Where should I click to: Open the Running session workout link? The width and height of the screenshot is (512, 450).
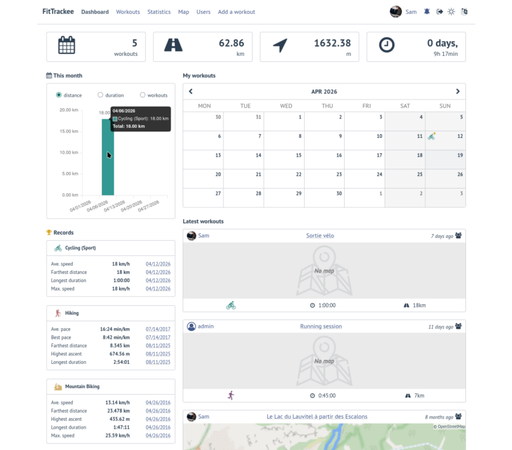coord(321,326)
